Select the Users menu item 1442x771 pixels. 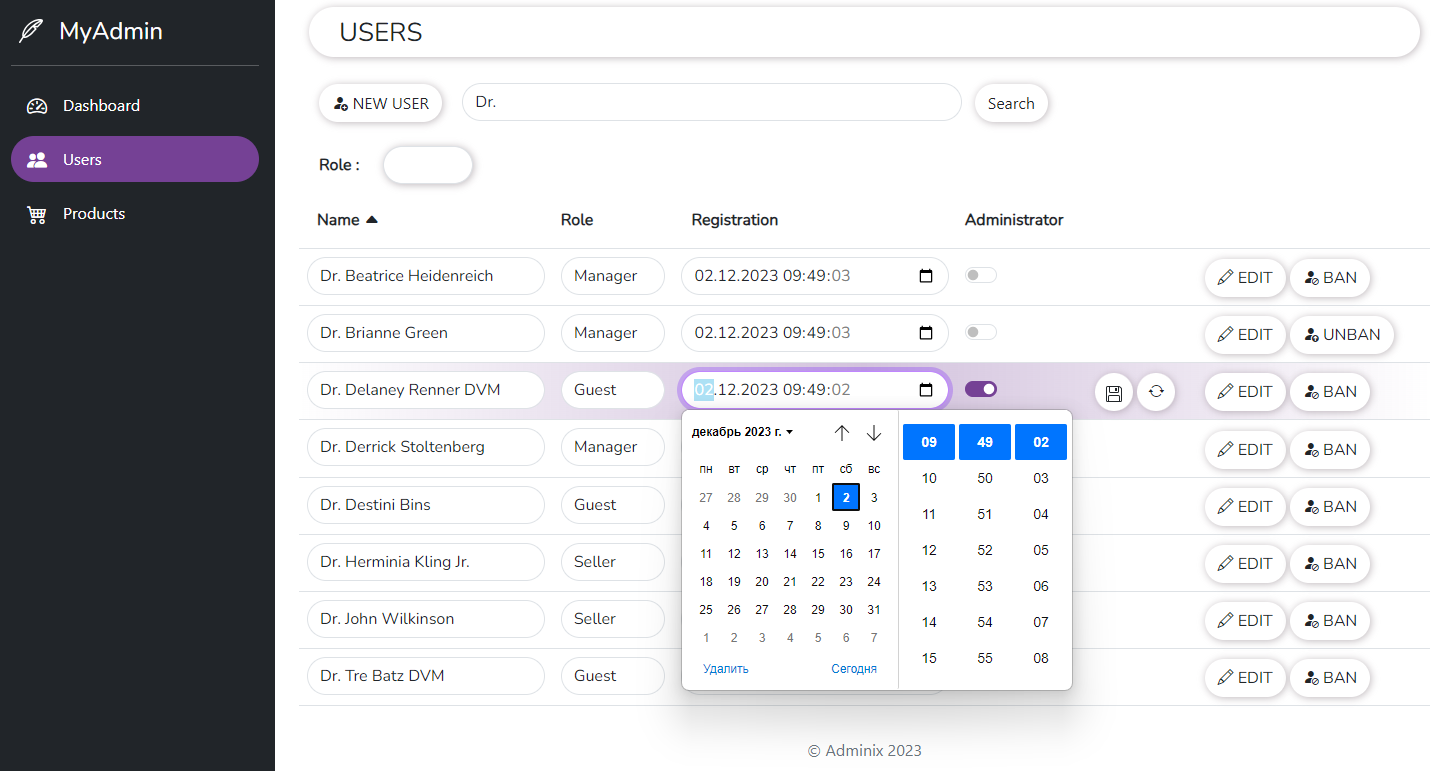point(135,159)
